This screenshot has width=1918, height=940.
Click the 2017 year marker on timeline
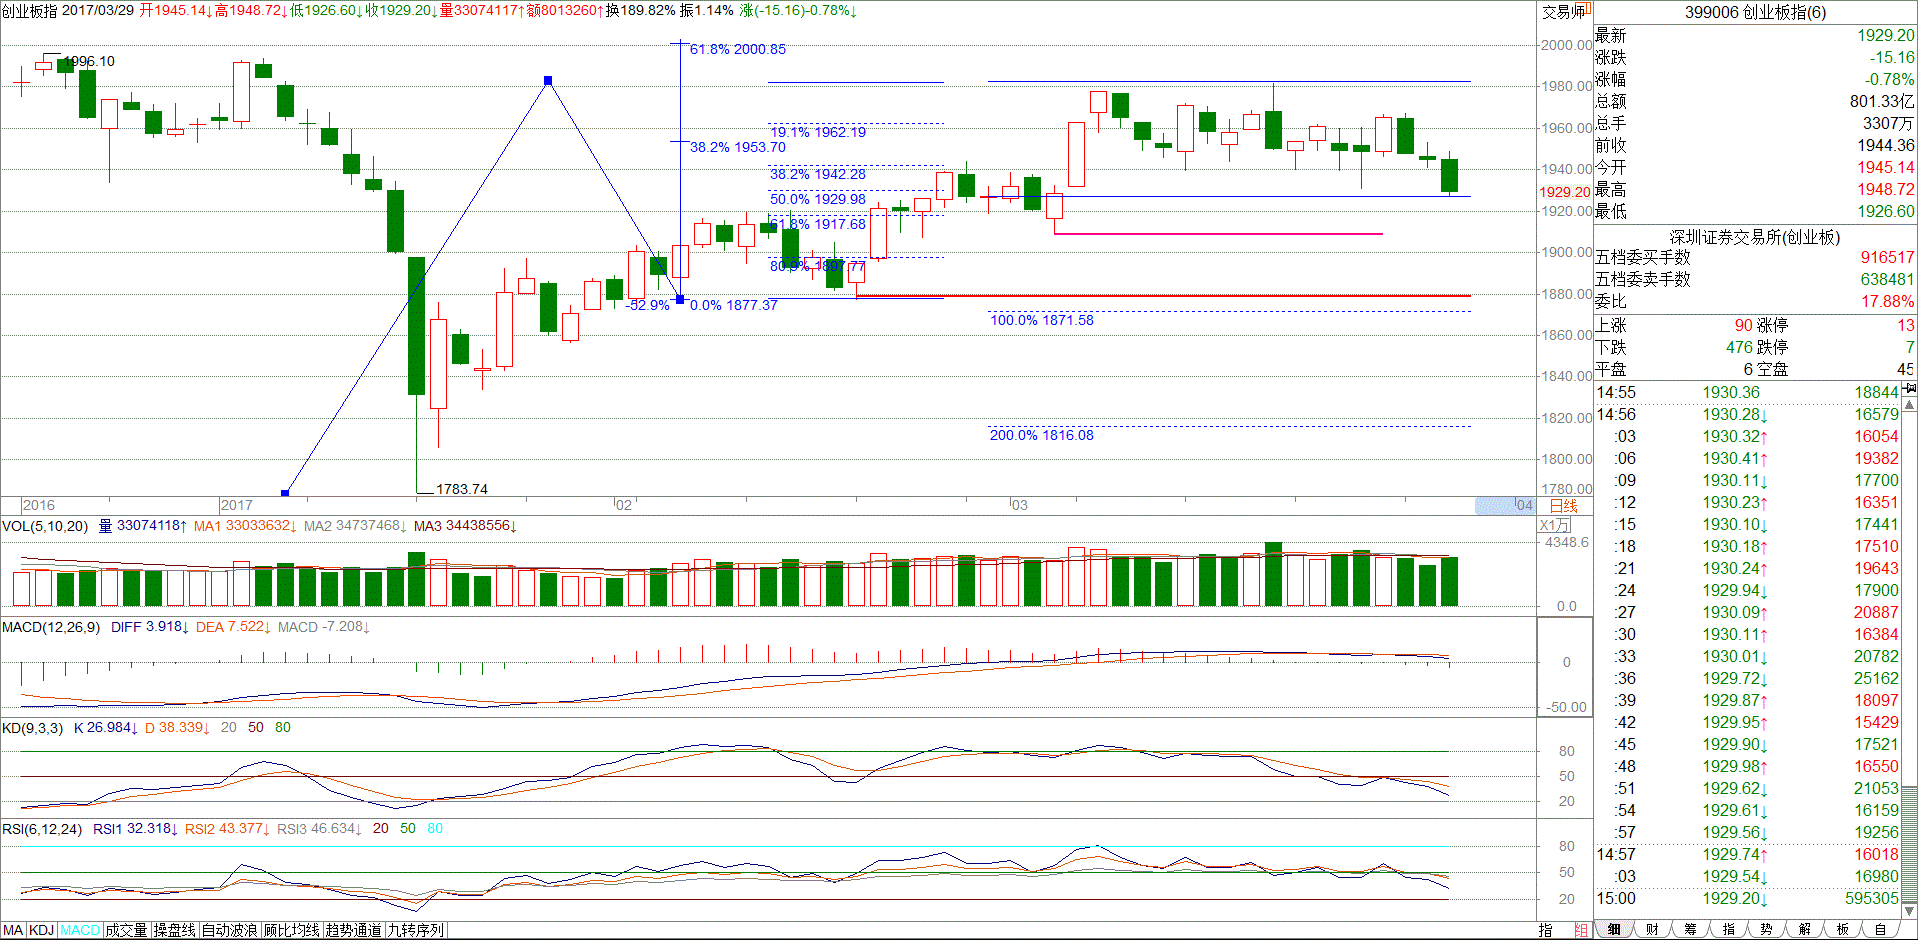click(x=236, y=505)
